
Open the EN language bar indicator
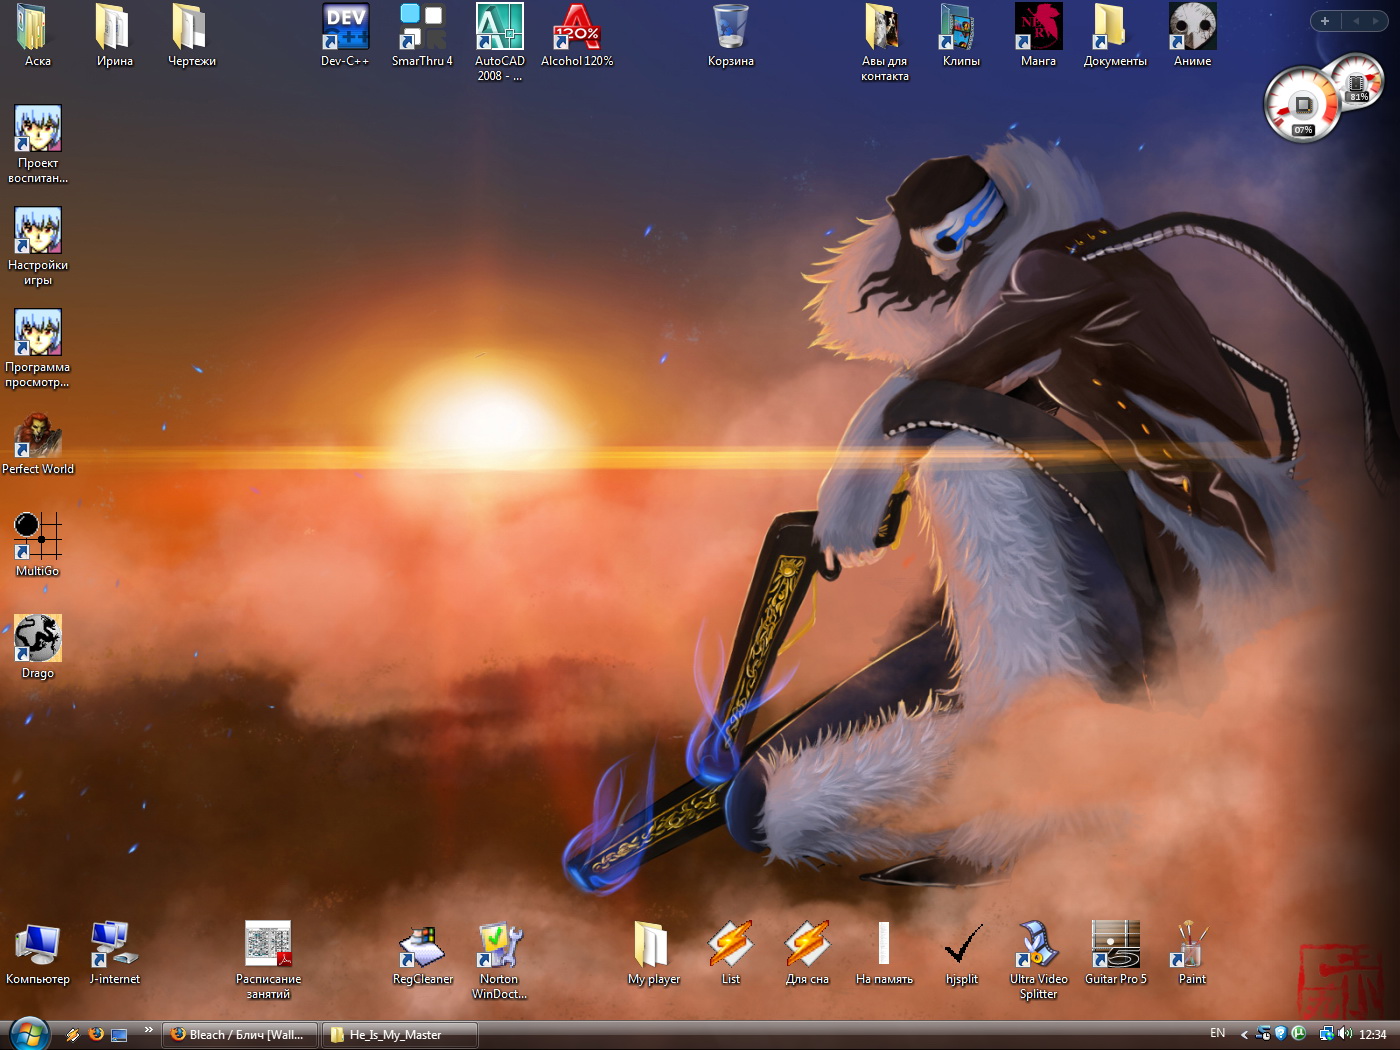click(1217, 1034)
